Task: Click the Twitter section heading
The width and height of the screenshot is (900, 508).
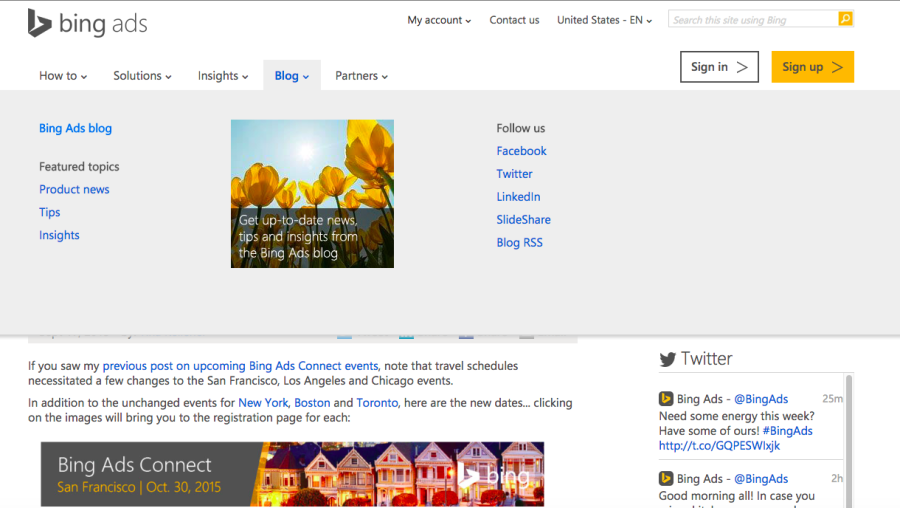Action: point(706,359)
